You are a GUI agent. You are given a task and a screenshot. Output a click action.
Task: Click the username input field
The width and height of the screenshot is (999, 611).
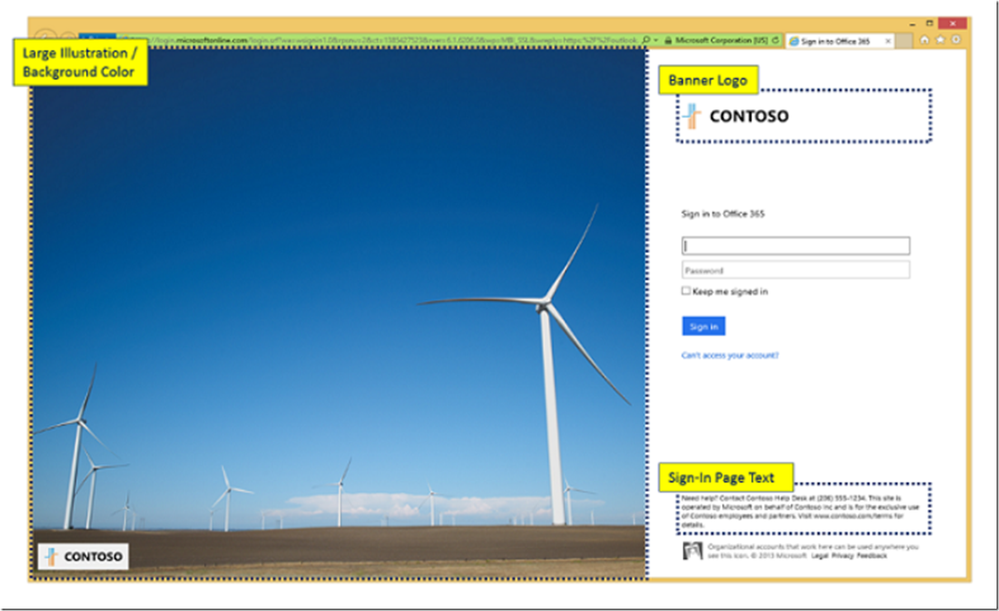796,245
